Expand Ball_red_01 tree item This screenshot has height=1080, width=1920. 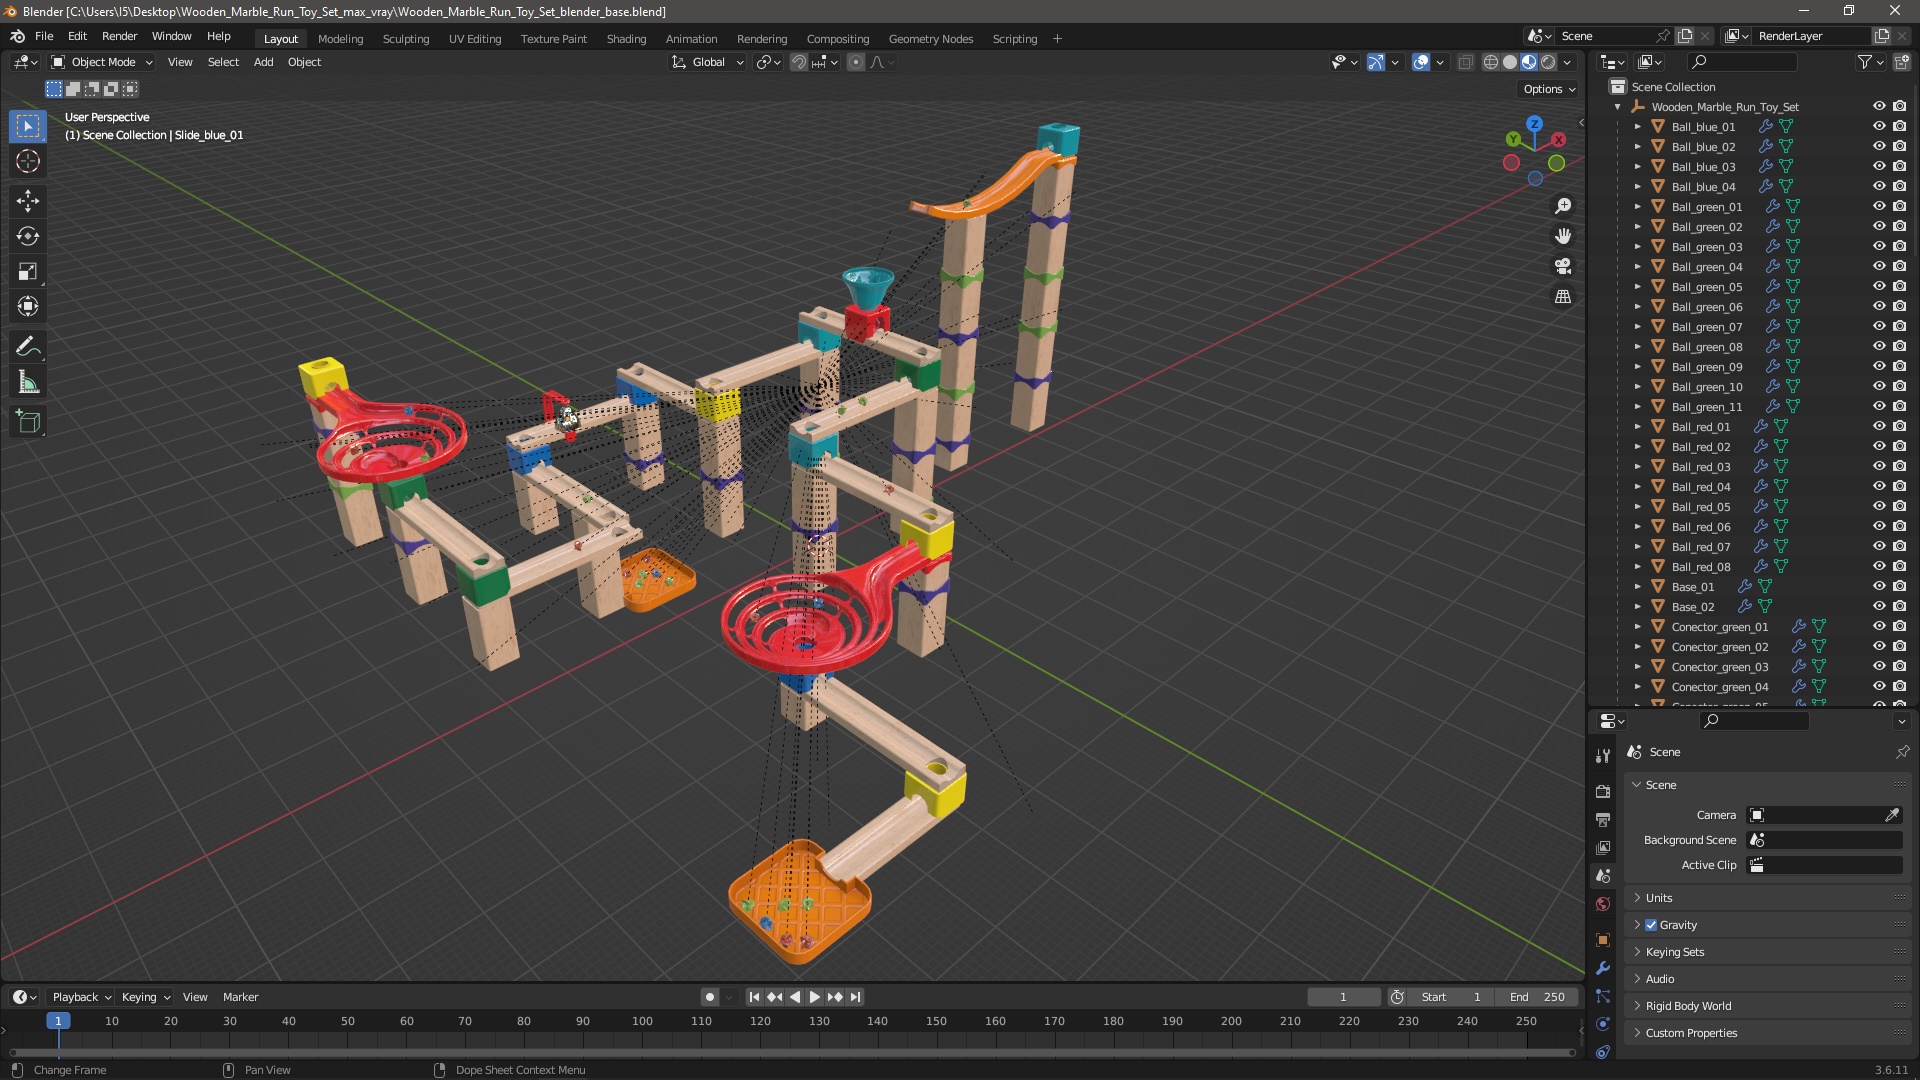point(1637,427)
